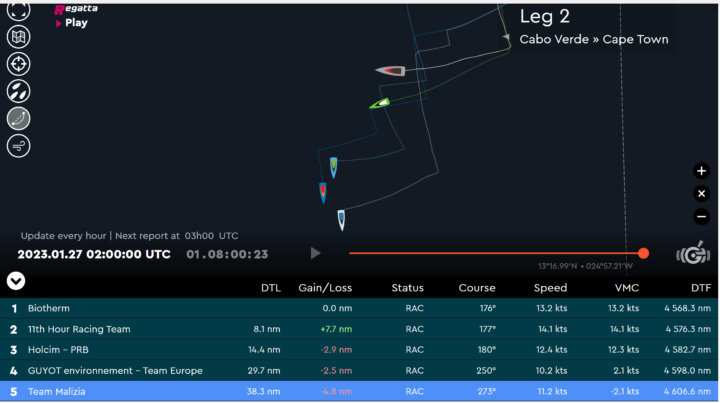Click the orange timeline track
The image size is (720, 403).
(x=494, y=253)
